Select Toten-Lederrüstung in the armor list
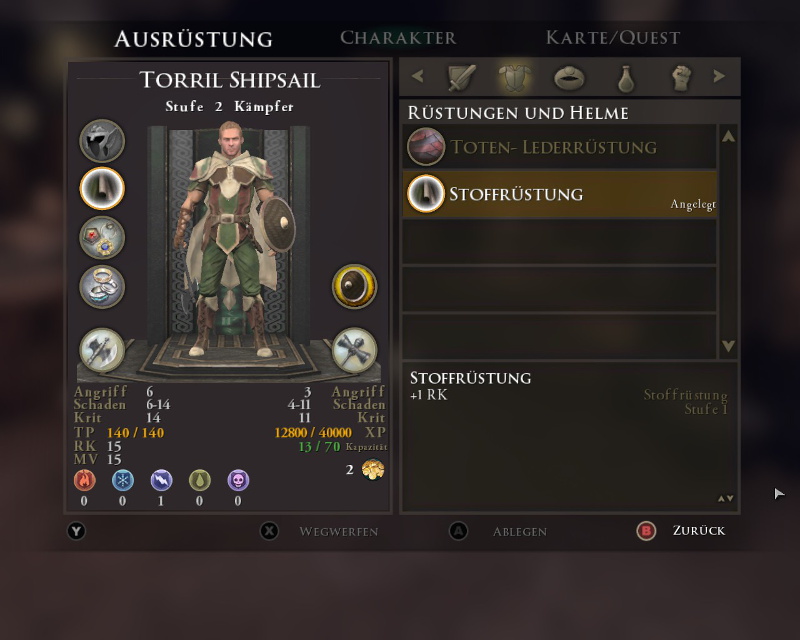The image size is (800, 640). [x=560, y=146]
